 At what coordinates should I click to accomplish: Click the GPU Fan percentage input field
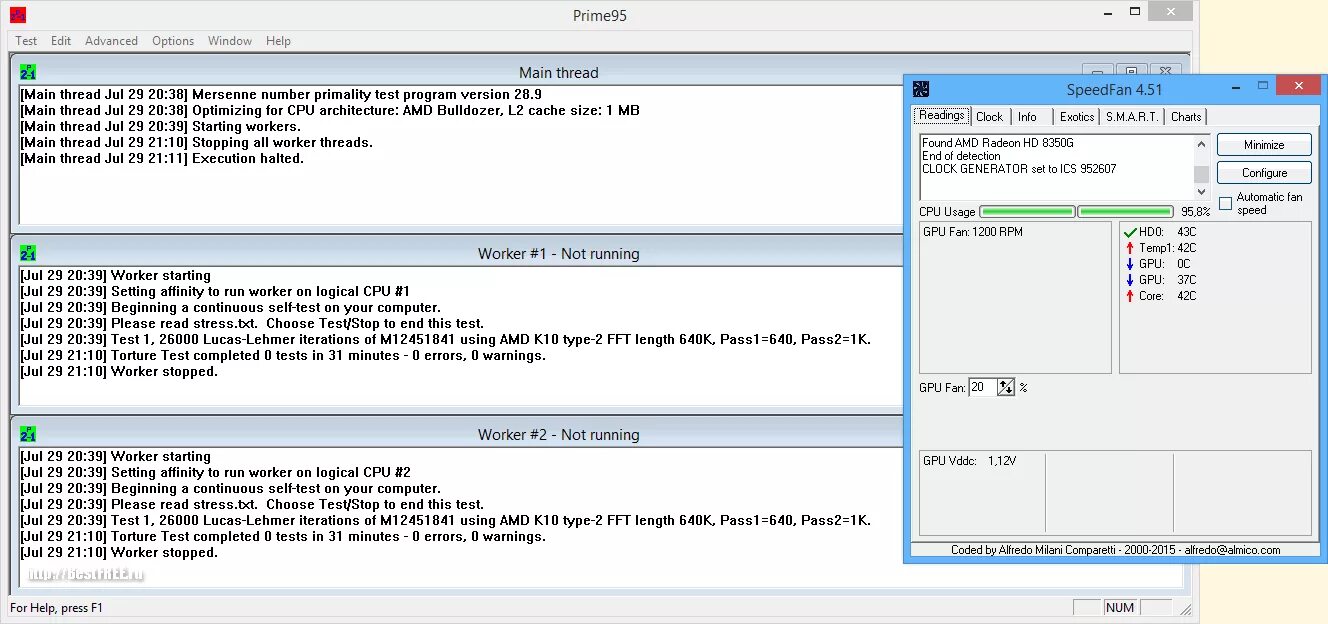[x=982, y=387]
